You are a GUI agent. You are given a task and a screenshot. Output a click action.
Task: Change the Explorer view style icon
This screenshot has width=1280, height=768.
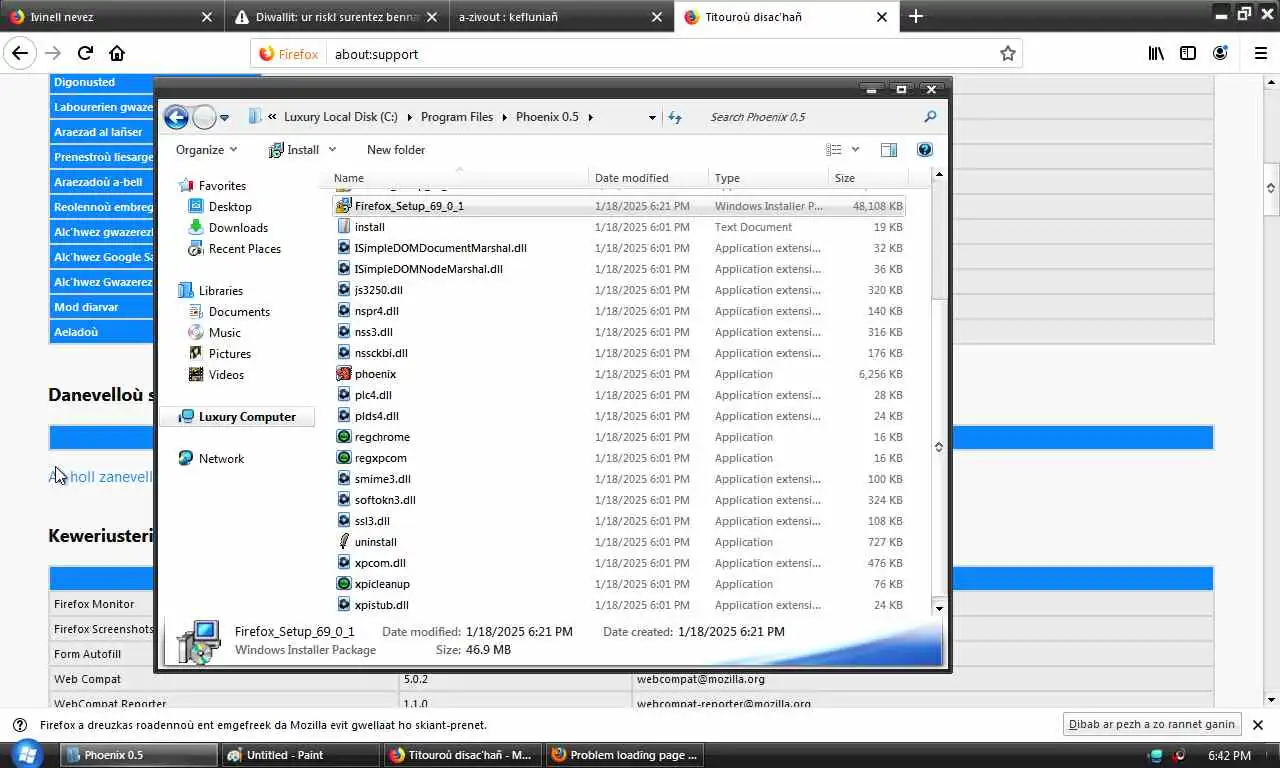(834, 150)
